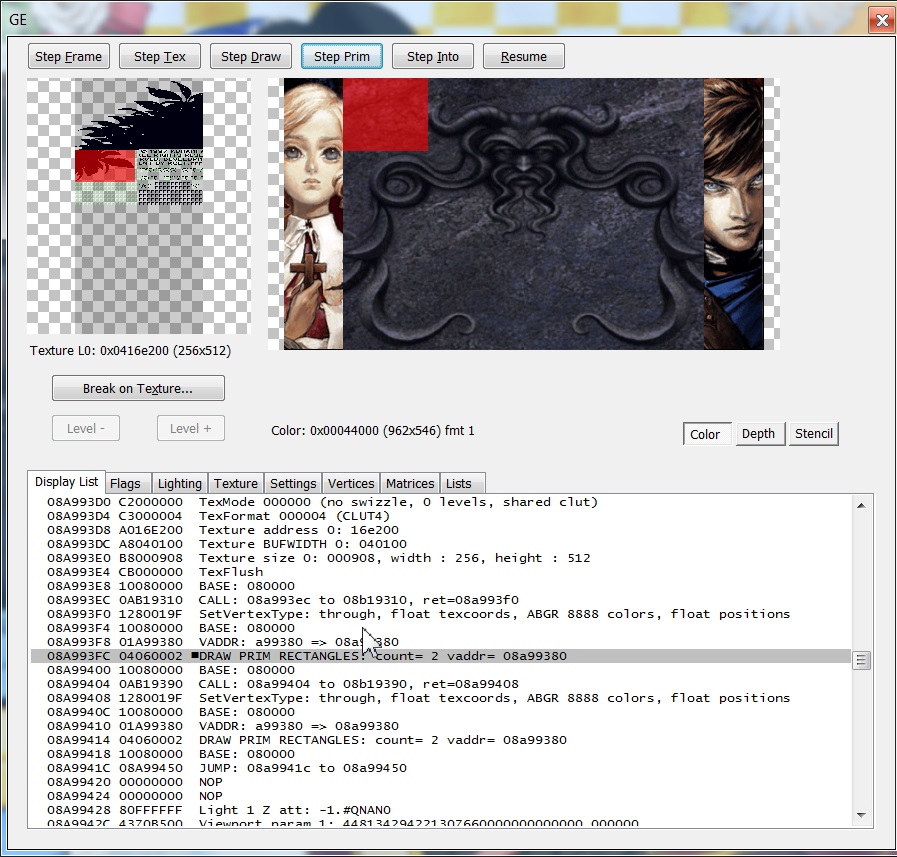Open the Flags tab
Screen dimensions: 897x857
click(x=126, y=484)
